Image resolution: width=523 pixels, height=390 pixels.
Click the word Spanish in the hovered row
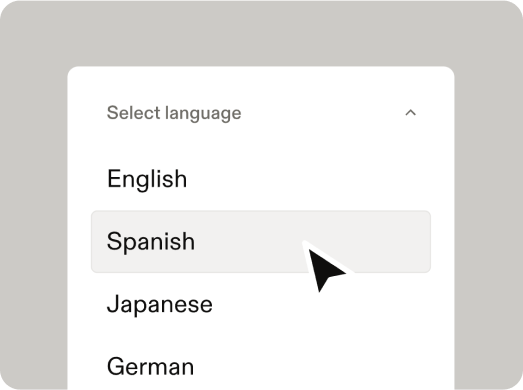click(x=151, y=242)
